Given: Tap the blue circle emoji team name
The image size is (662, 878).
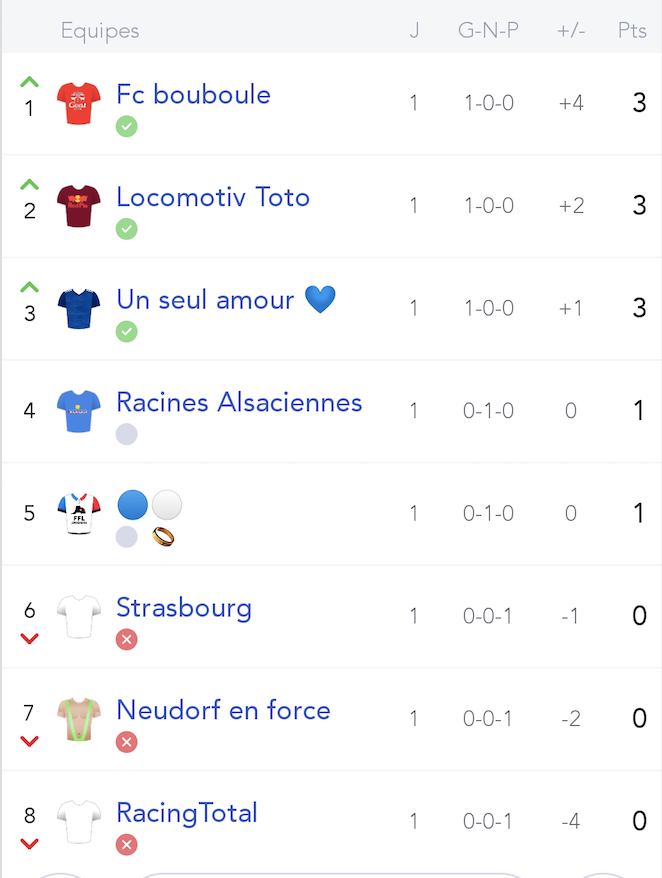Looking at the screenshot, I should tap(133, 505).
